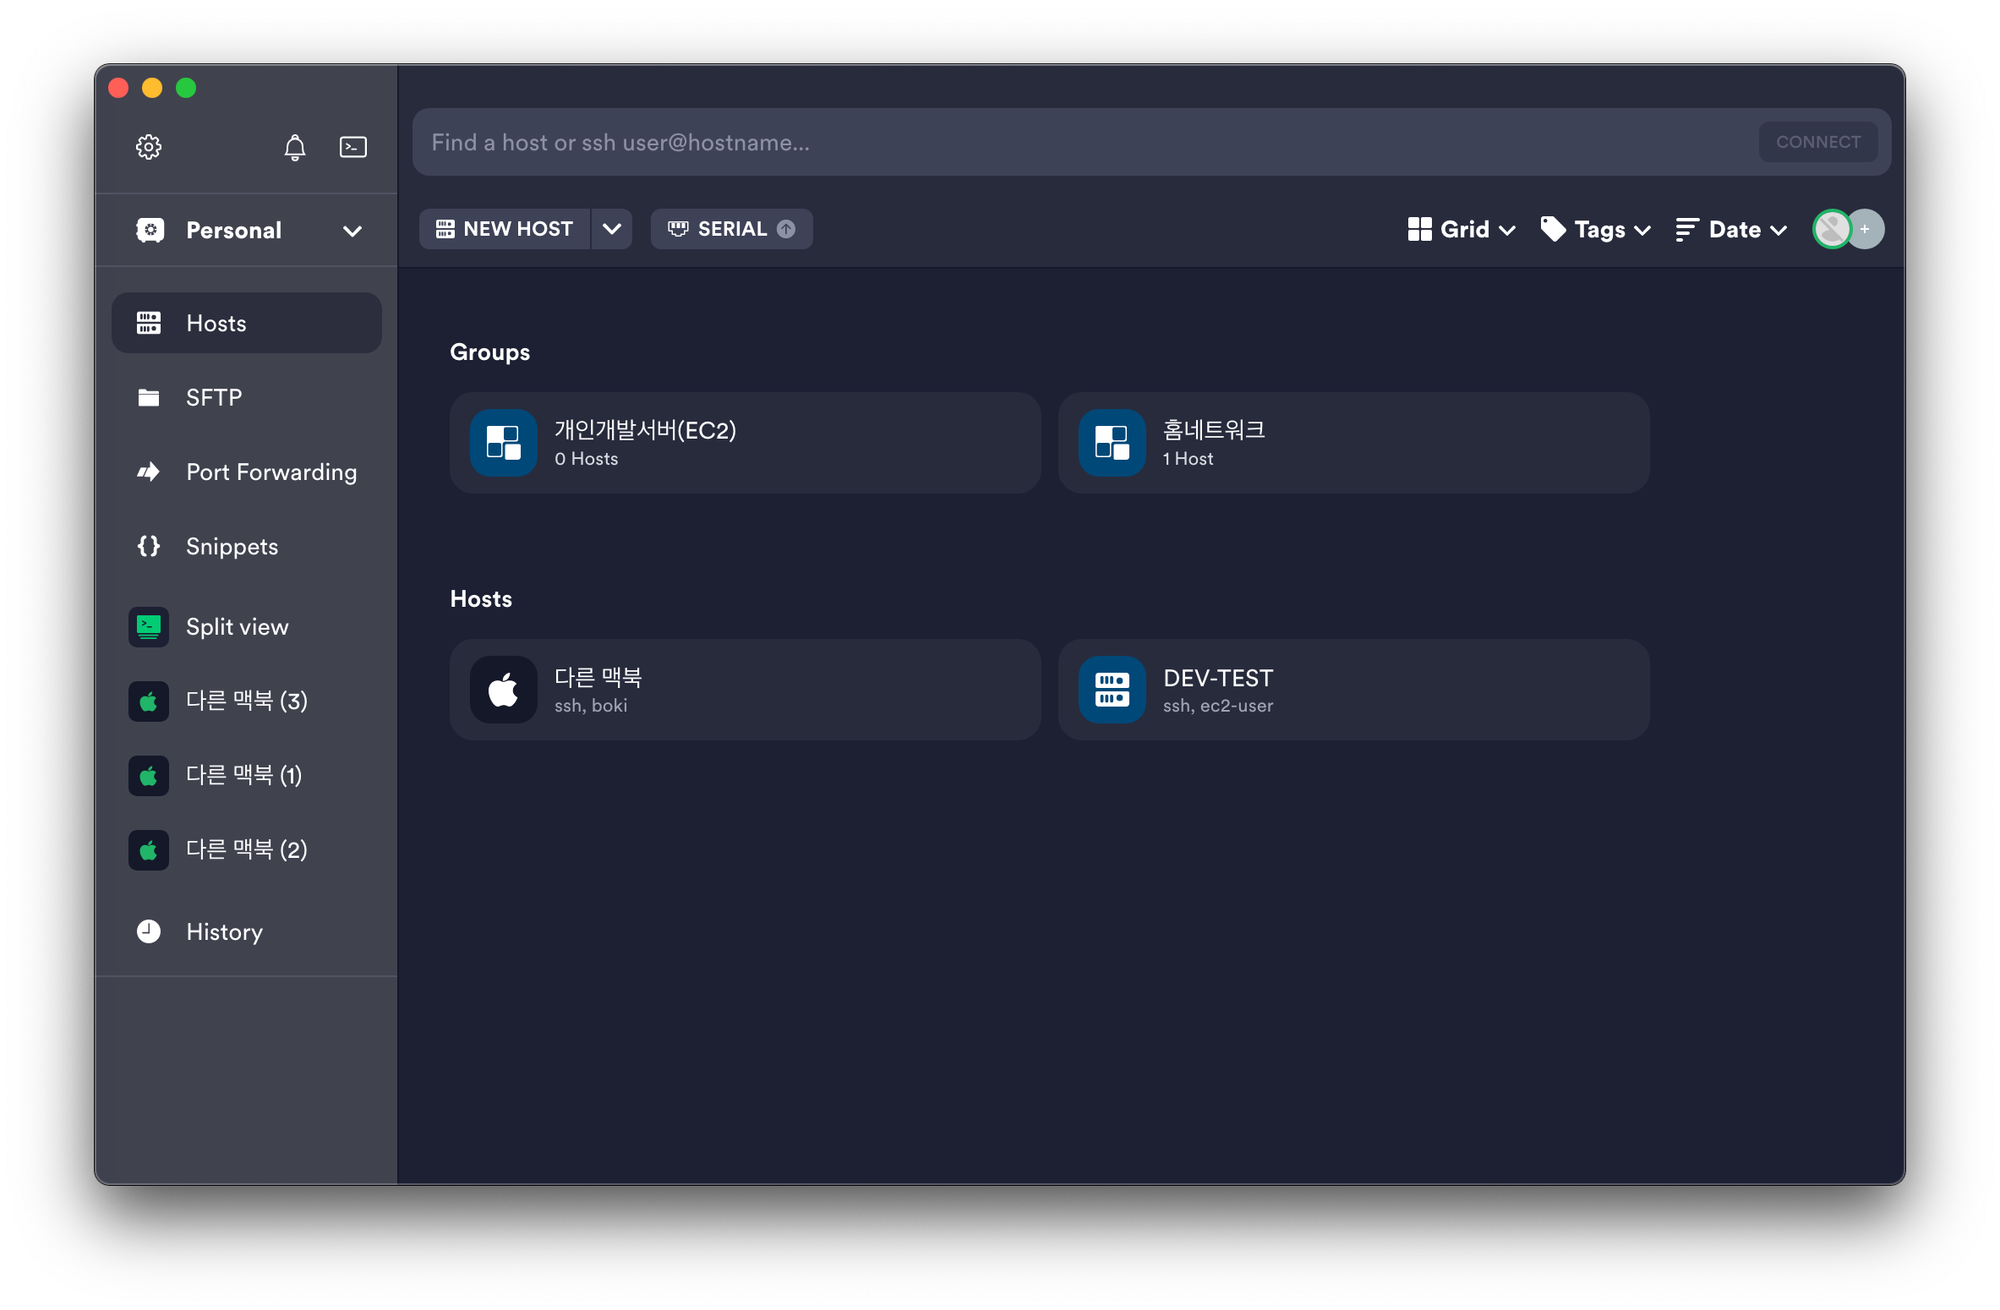Click the Apple icon on 다른 맥북 host
The width and height of the screenshot is (2000, 1310).
(x=503, y=689)
